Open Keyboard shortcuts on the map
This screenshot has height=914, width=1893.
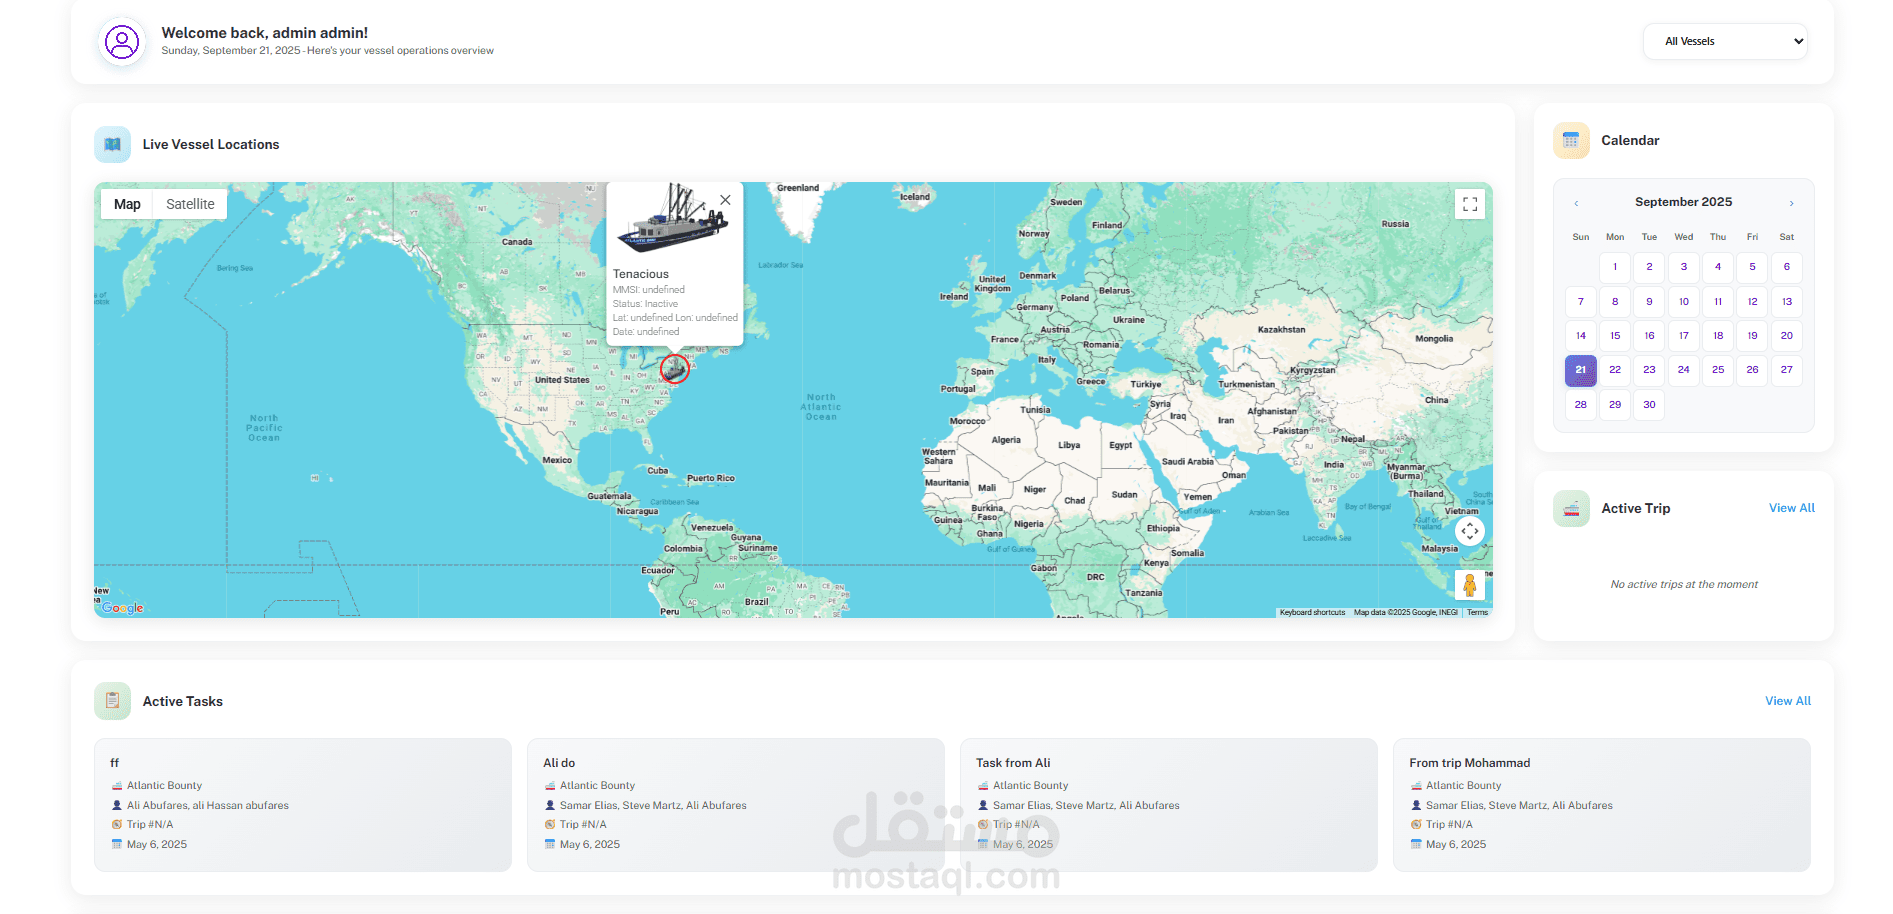point(1312,612)
